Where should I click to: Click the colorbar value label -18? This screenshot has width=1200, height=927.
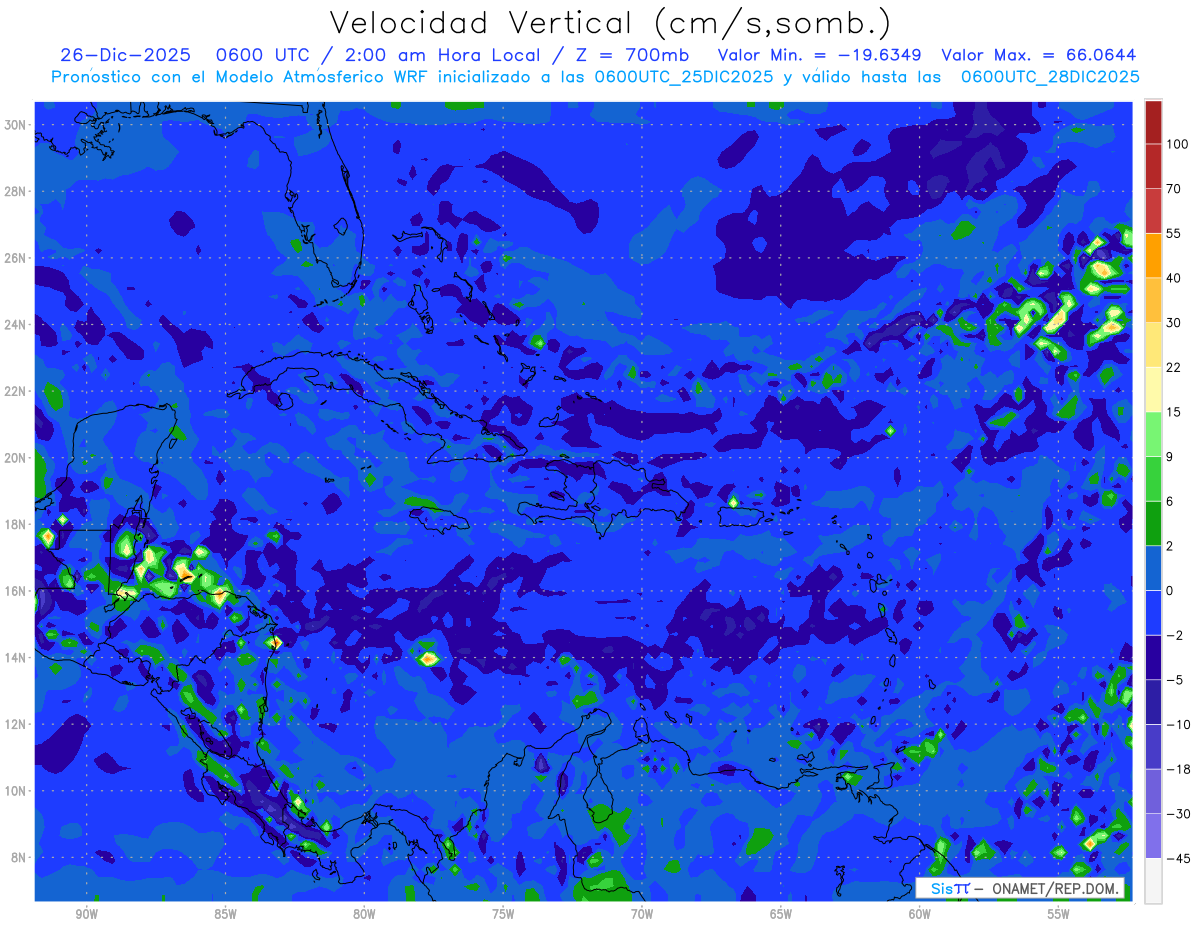[x=1177, y=769]
